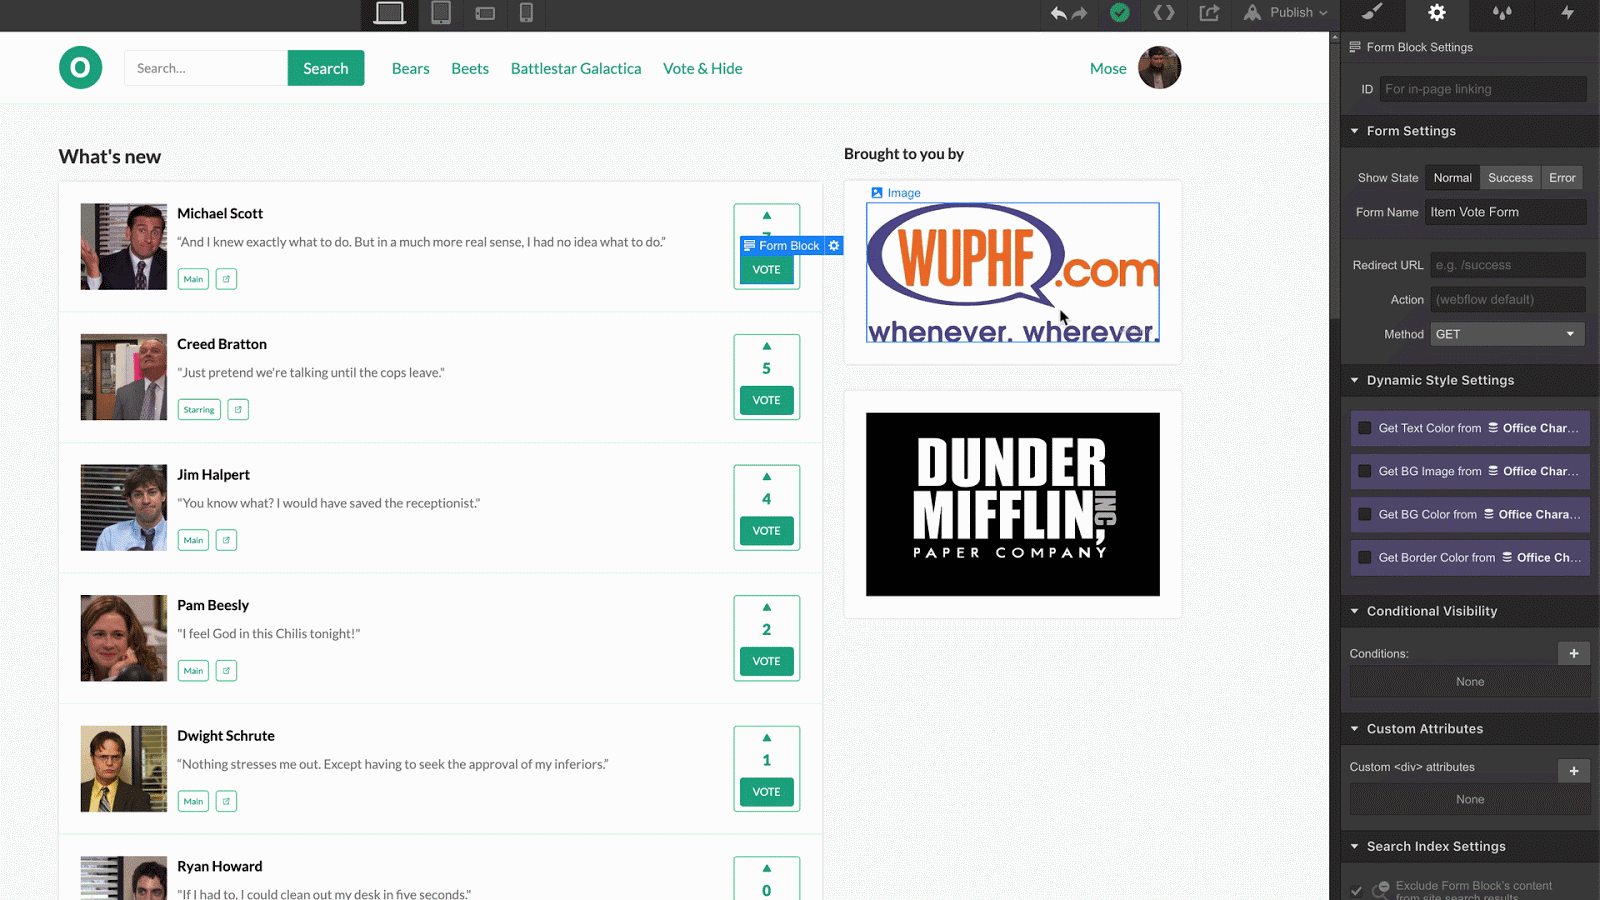Screen dimensions: 1600x900
Task: Switch to tablet viewport icon
Action: pos(441,13)
